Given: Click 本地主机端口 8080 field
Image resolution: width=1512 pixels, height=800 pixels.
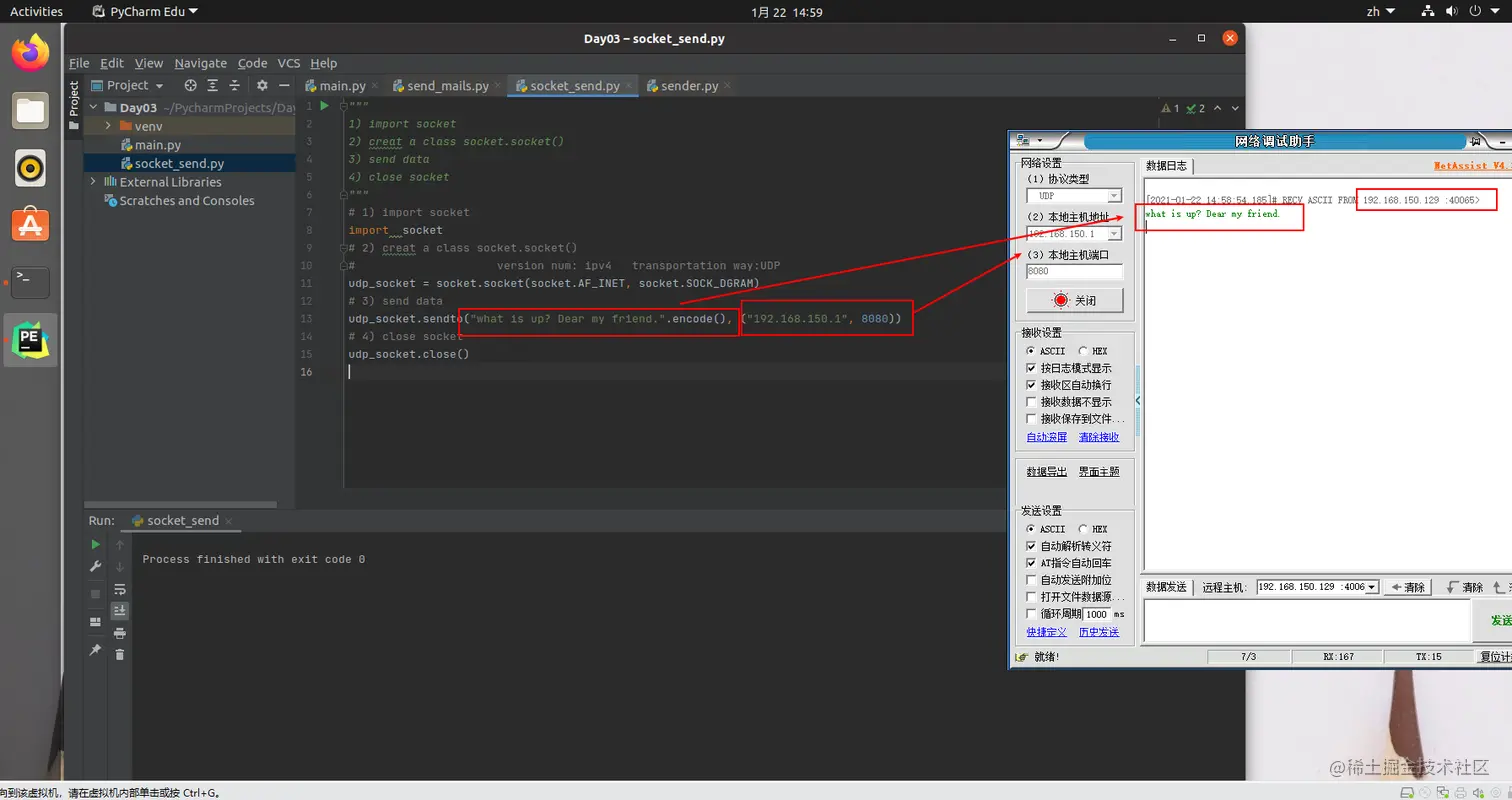Looking at the screenshot, I should point(1074,271).
